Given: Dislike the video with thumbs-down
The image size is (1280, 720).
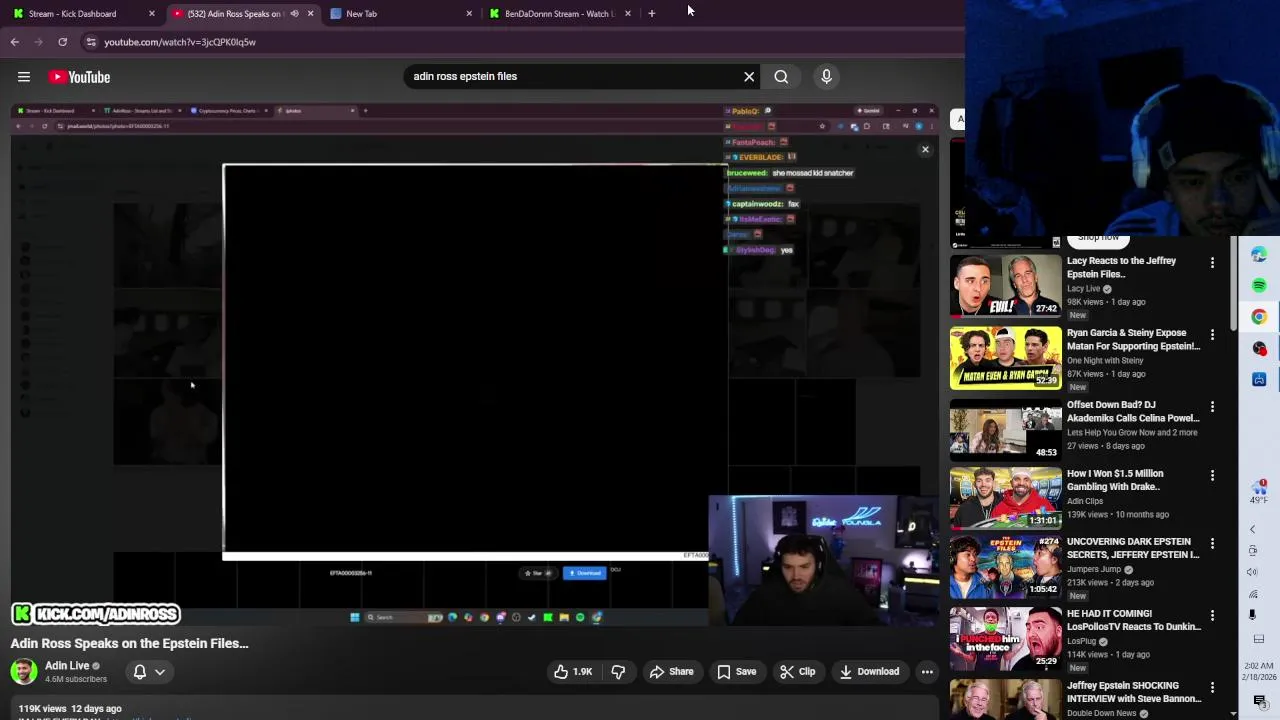Looking at the screenshot, I should pyautogui.click(x=618, y=672).
